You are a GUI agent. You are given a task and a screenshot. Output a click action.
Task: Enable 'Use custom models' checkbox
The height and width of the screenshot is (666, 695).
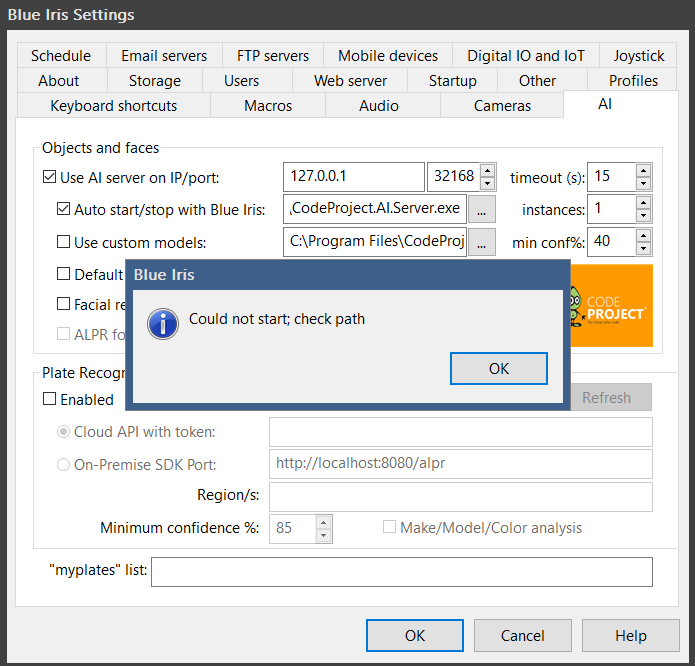[63, 241]
